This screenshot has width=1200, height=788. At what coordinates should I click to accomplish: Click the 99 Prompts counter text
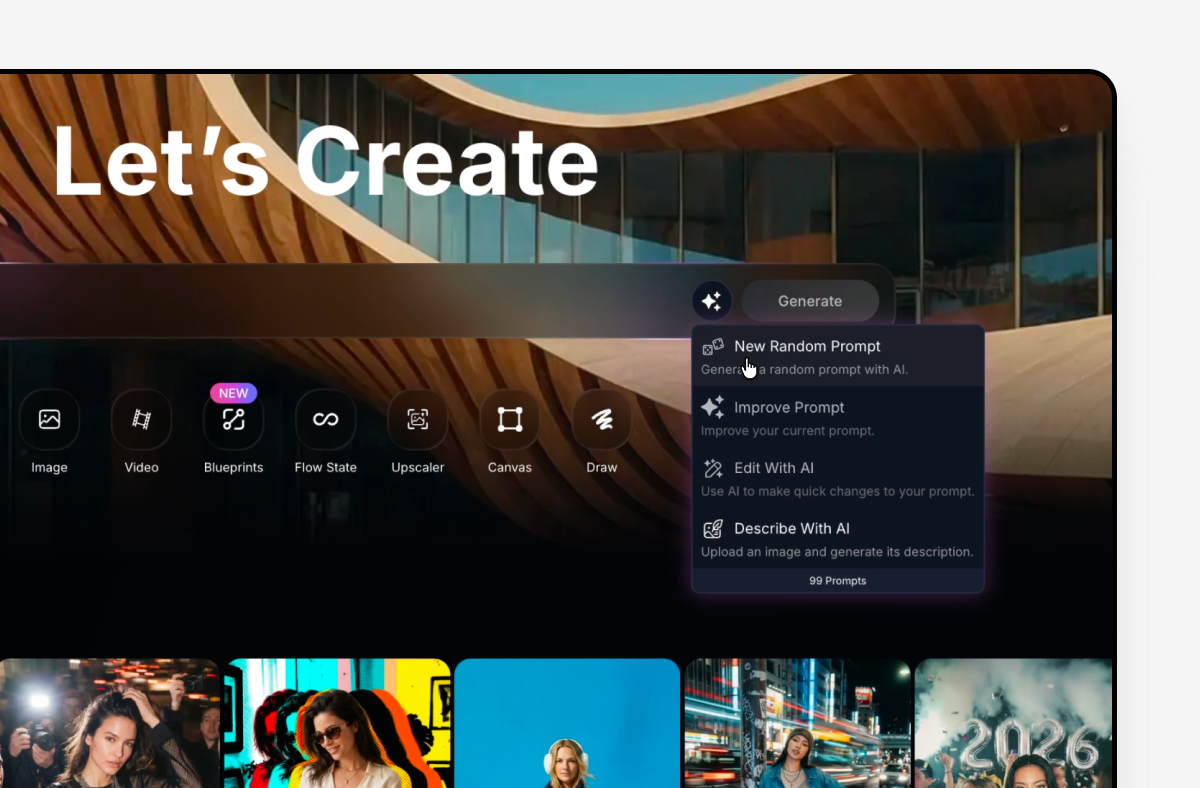click(x=838, y=581)
